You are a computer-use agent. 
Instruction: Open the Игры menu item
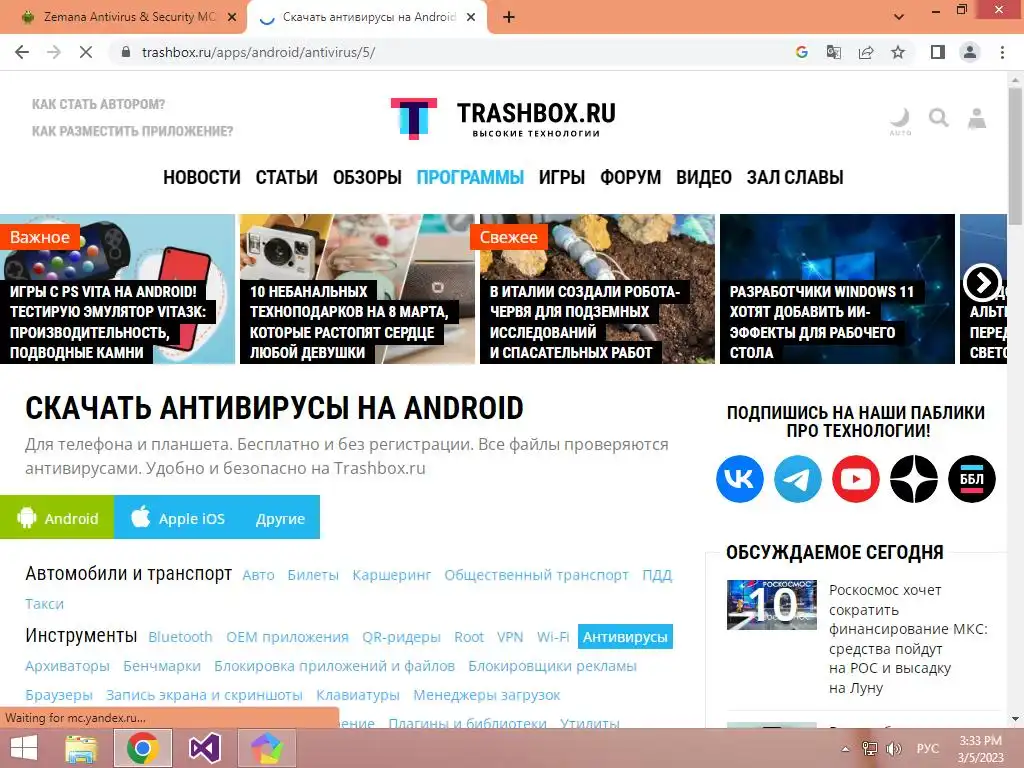562,177
